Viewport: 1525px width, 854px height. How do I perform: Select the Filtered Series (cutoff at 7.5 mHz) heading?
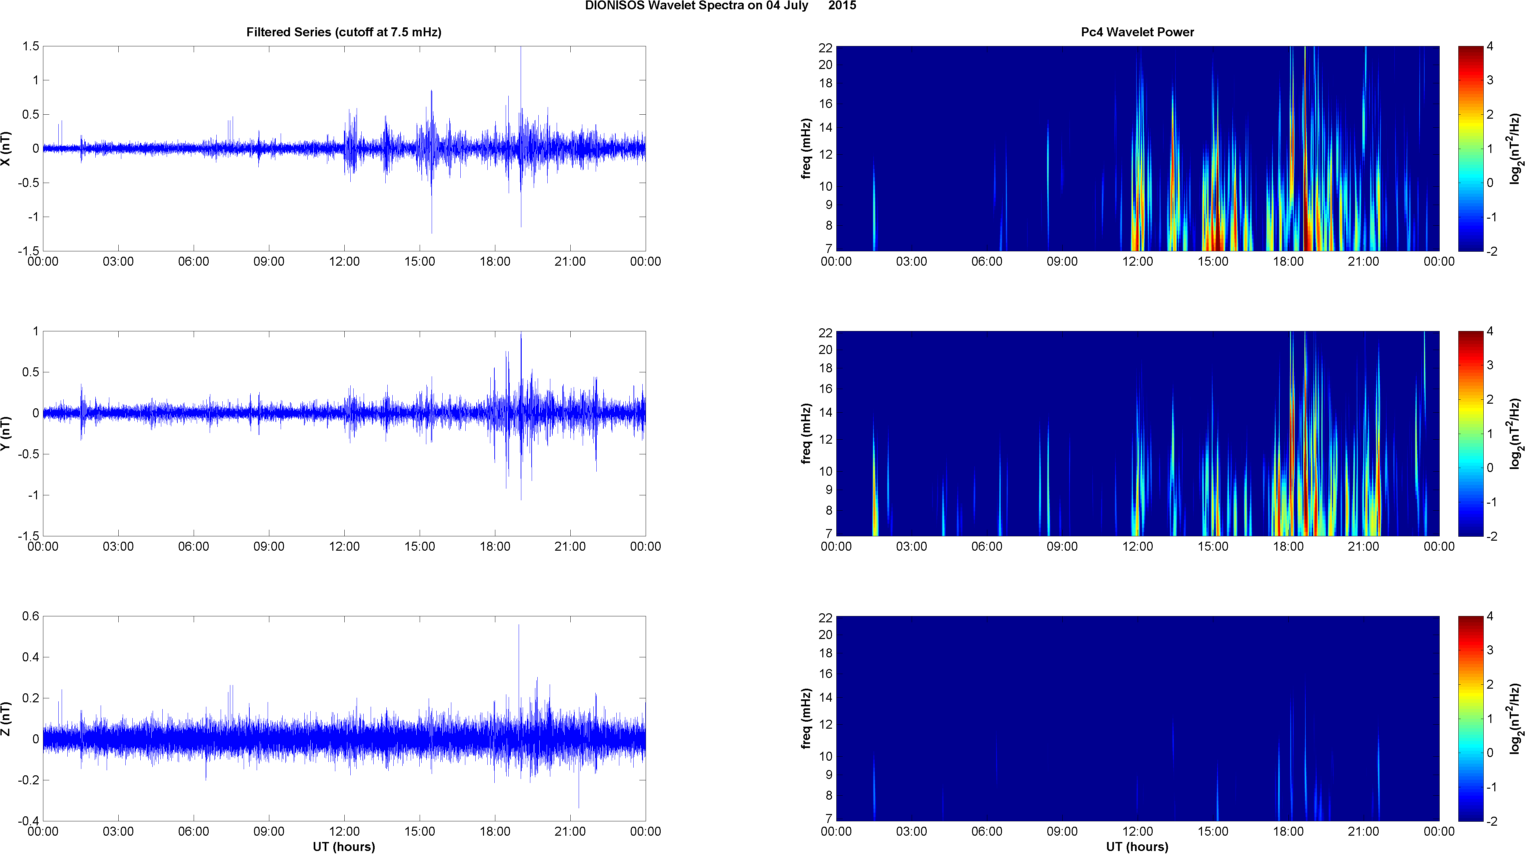pos(344,32)
